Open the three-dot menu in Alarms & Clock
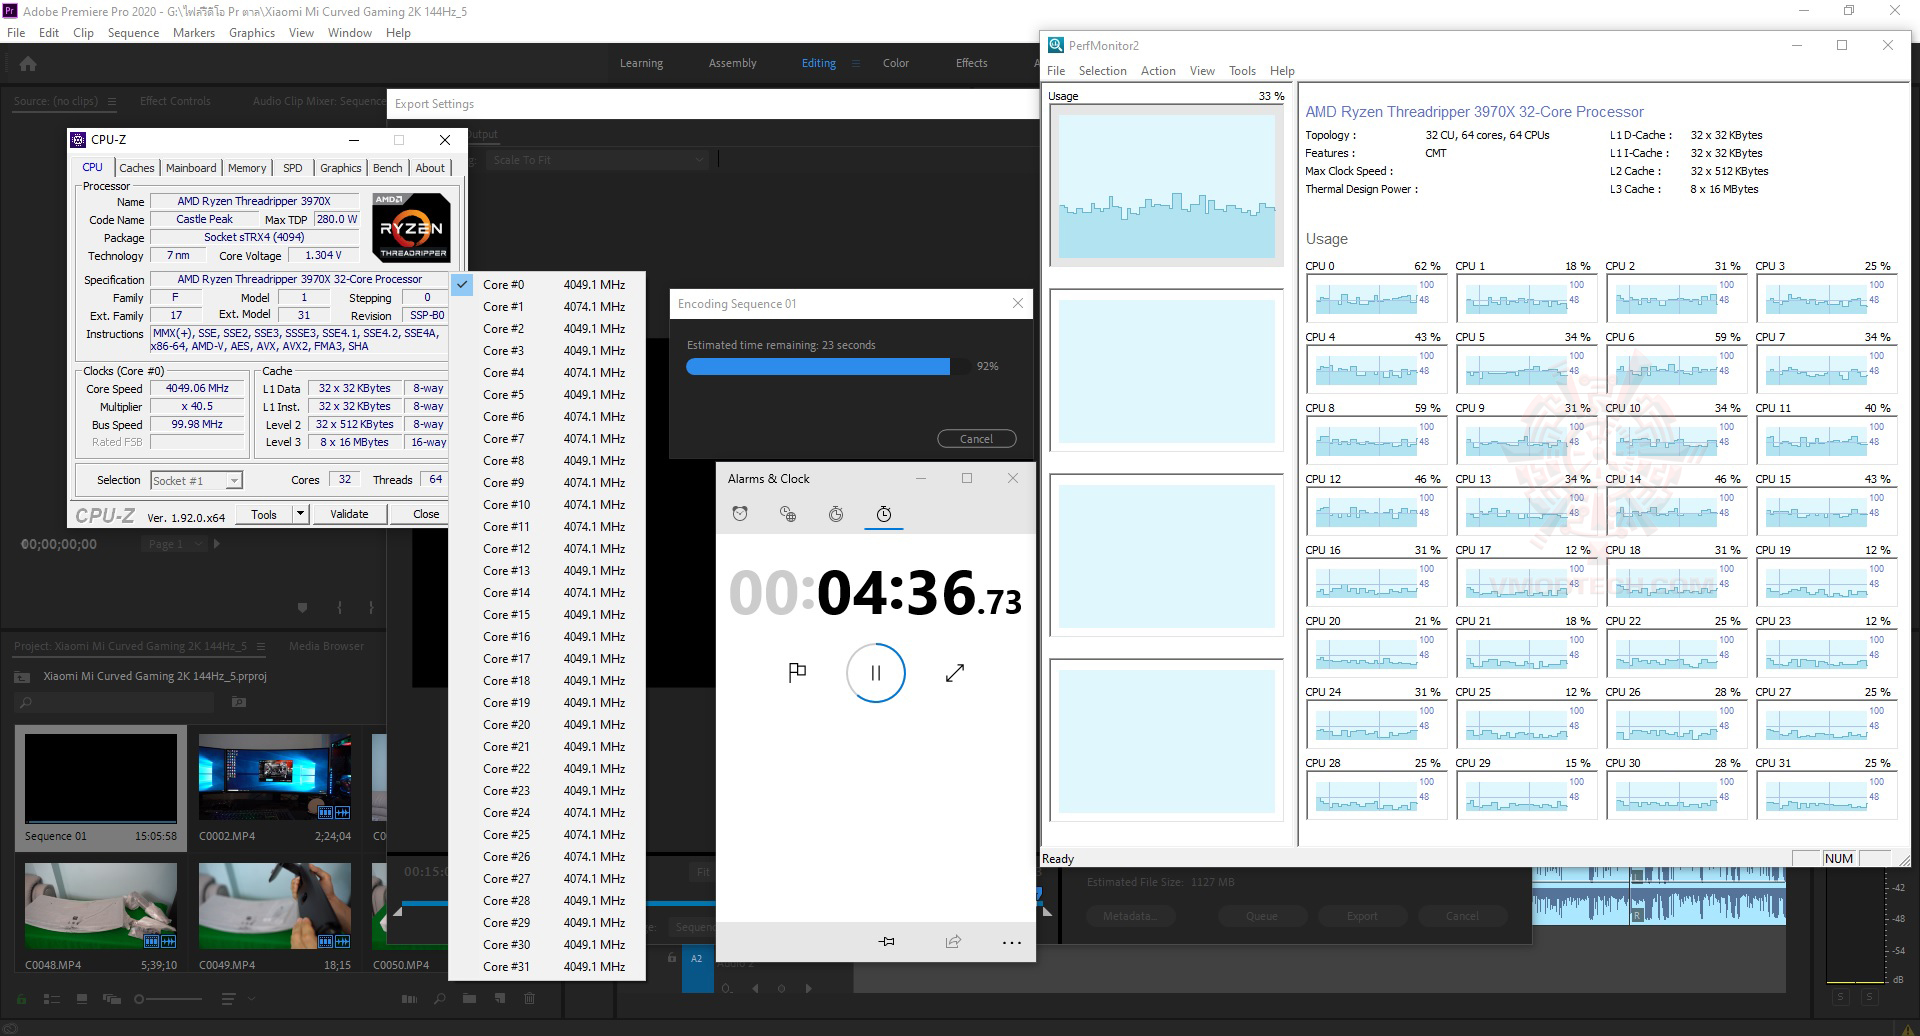The width and height of the screenshot is (1920, 1036). click(1012, 942)
